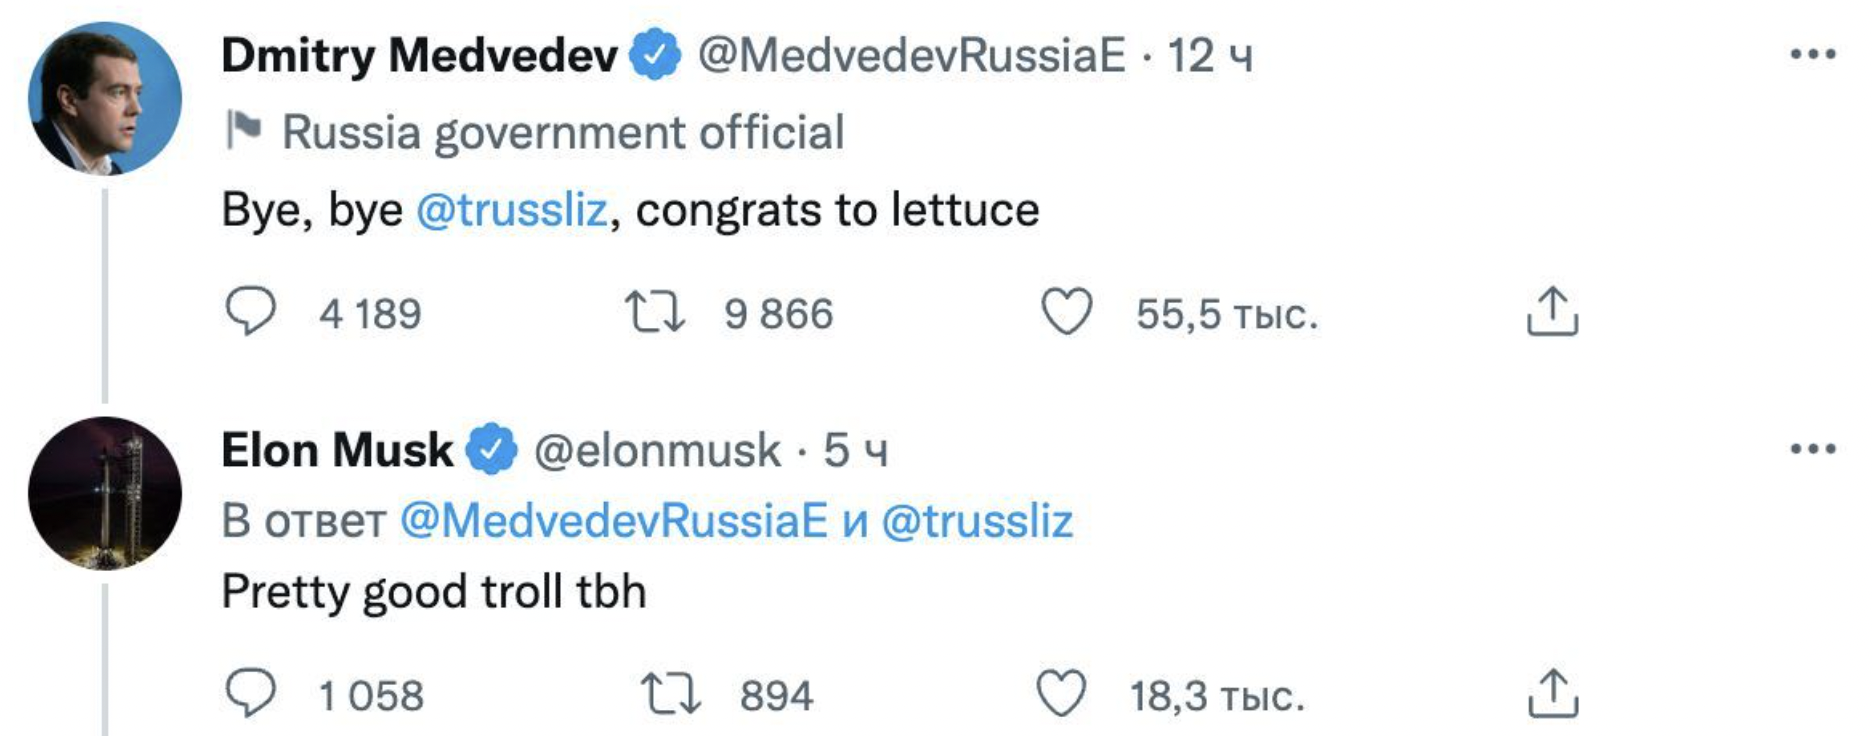Open @MedvedevRussiaE link in reply line

click(x=614, y=521)
